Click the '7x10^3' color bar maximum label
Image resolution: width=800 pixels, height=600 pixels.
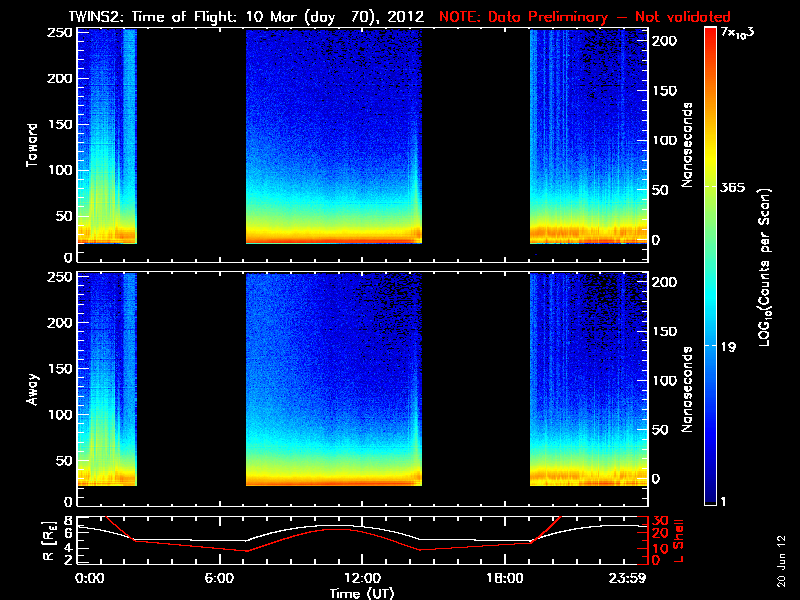(x=740, y=36)
